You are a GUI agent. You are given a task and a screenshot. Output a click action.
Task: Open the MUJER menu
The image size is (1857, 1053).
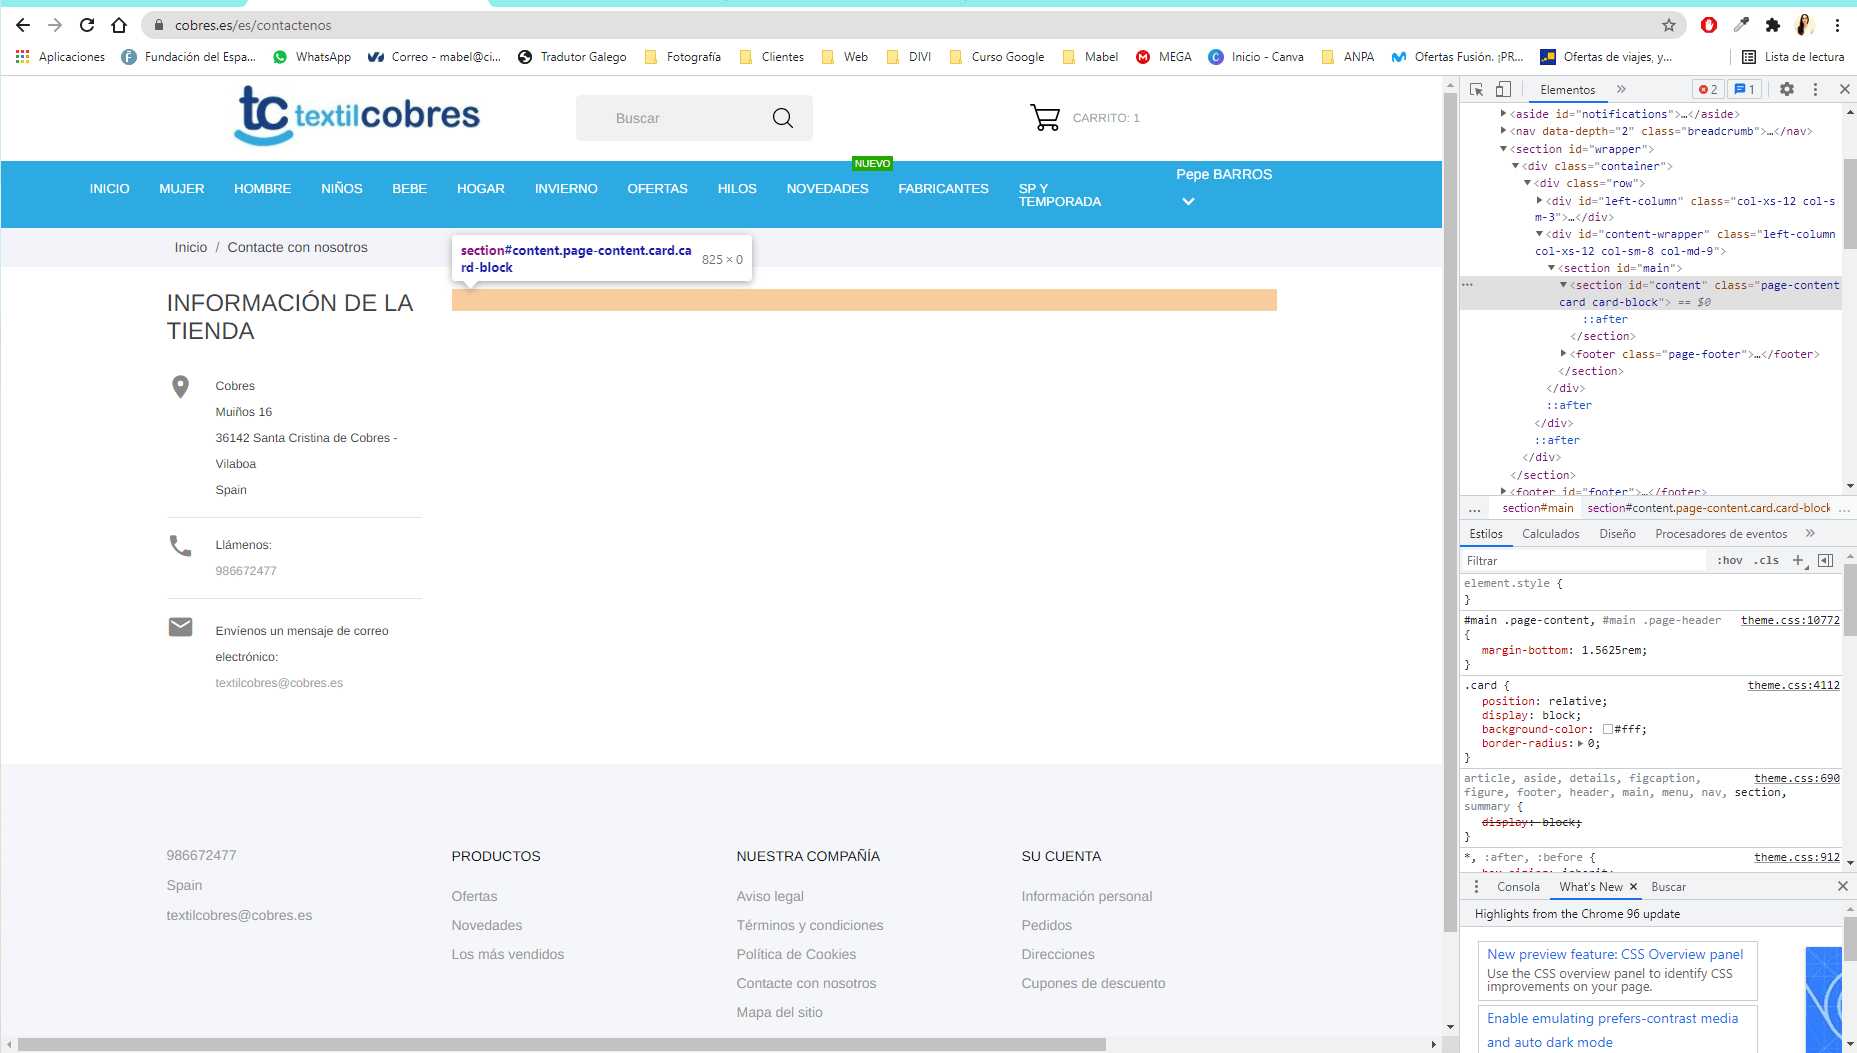pyautogui.click(x=182, y=188)
